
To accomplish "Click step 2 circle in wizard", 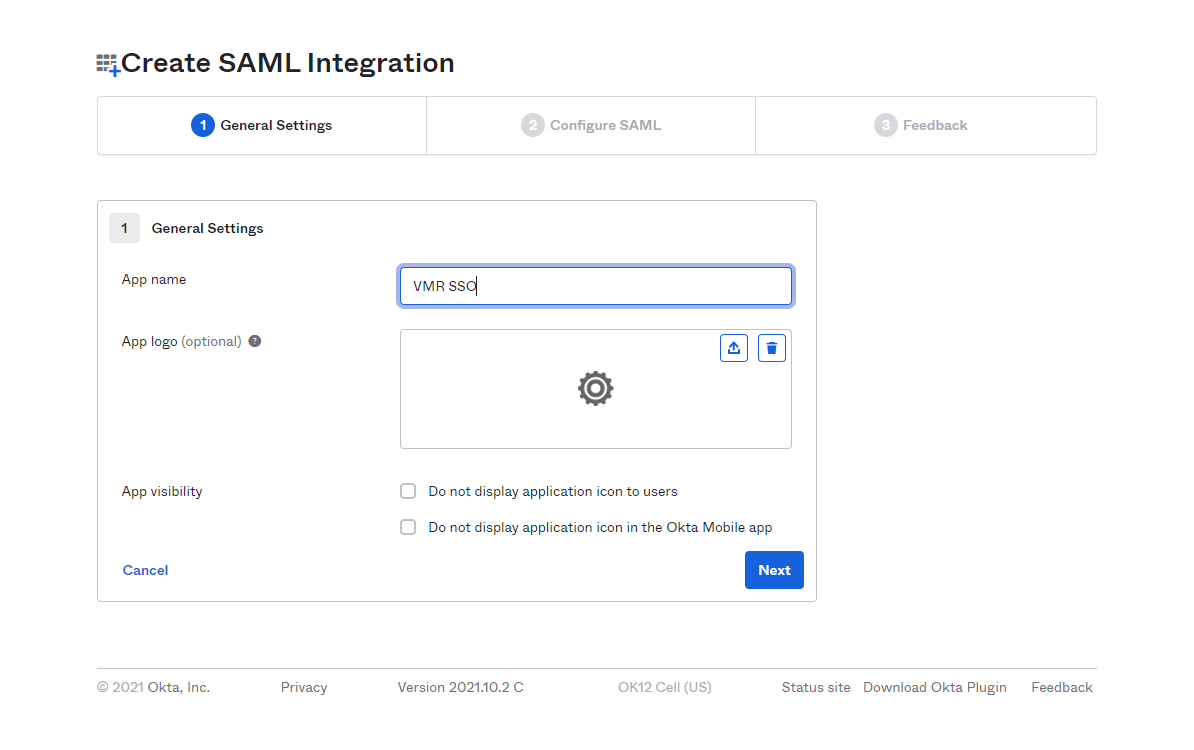I will 532,125.
